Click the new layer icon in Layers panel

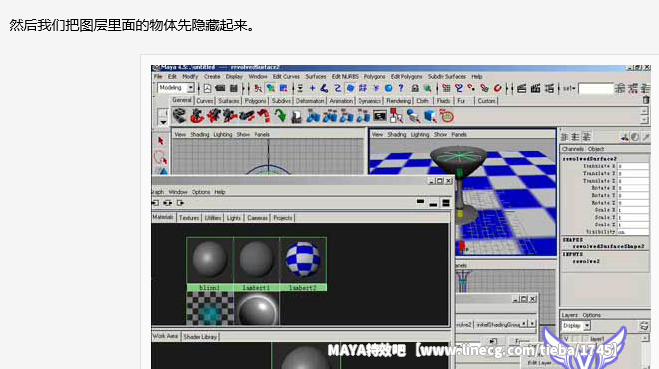tap(643, 326)
